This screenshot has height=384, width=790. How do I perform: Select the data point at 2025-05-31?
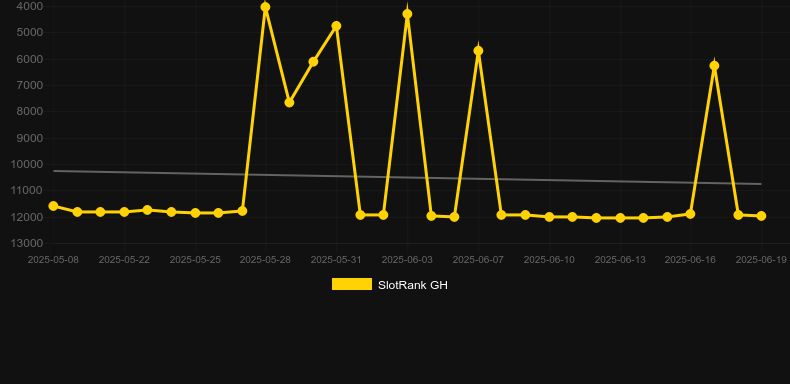click(337, 26)
